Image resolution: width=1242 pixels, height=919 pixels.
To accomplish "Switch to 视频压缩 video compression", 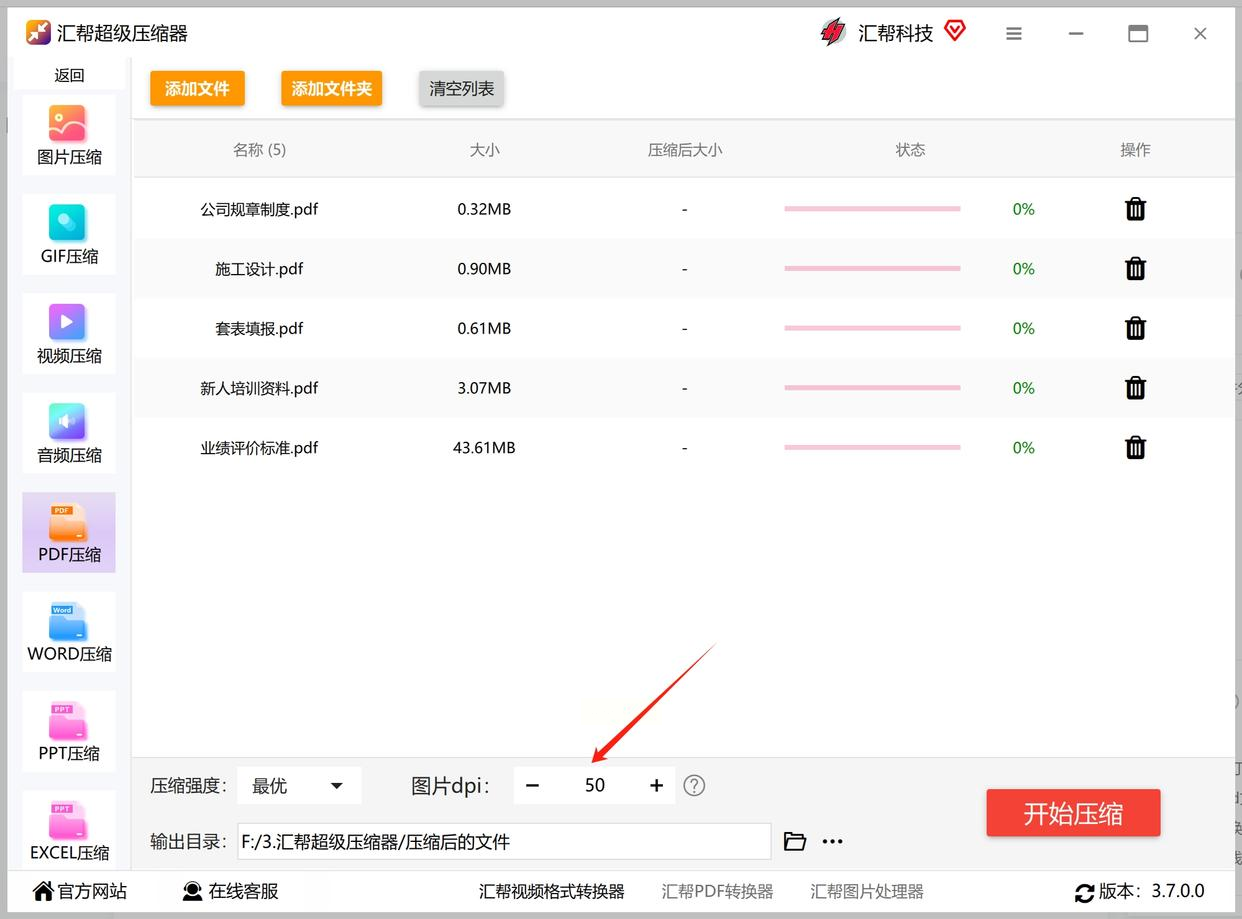I will click(68, 333).
